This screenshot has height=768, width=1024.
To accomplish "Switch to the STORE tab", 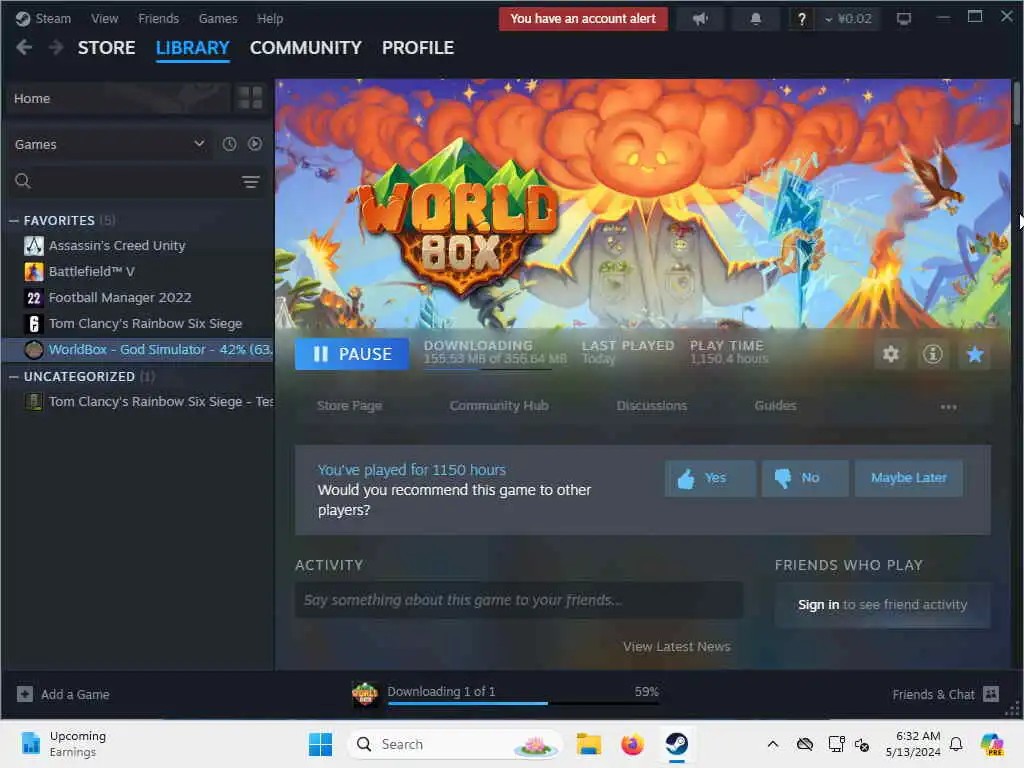I will [x=106, y=48].
